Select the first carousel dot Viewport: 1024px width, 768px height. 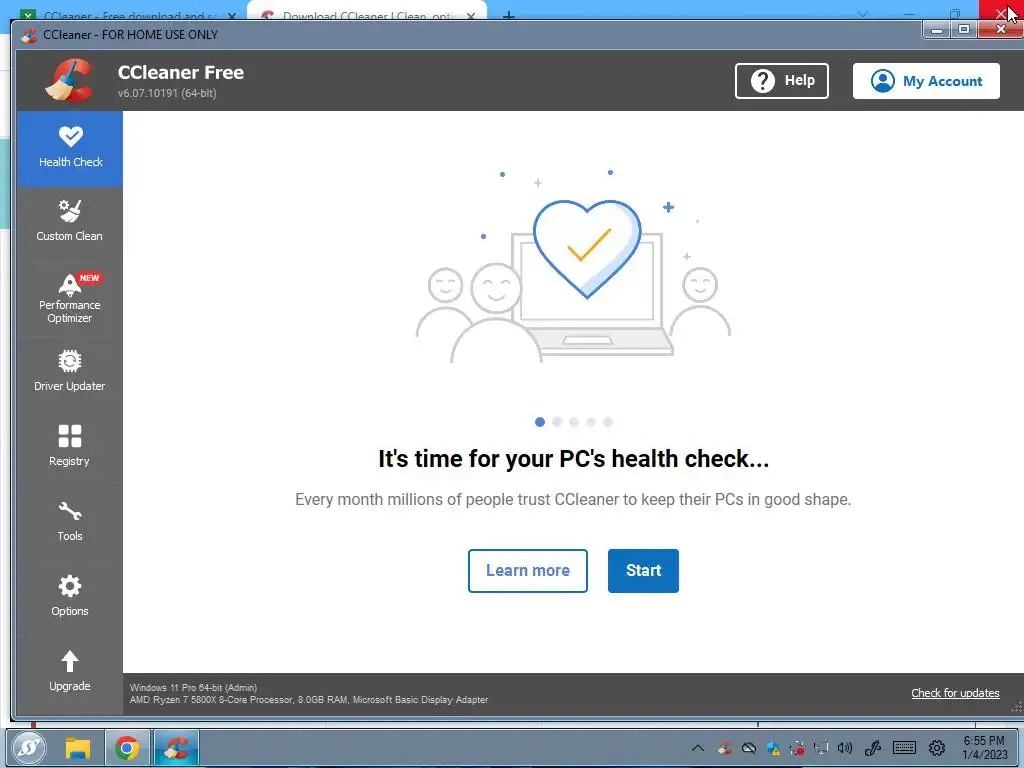tap(539, 422)
